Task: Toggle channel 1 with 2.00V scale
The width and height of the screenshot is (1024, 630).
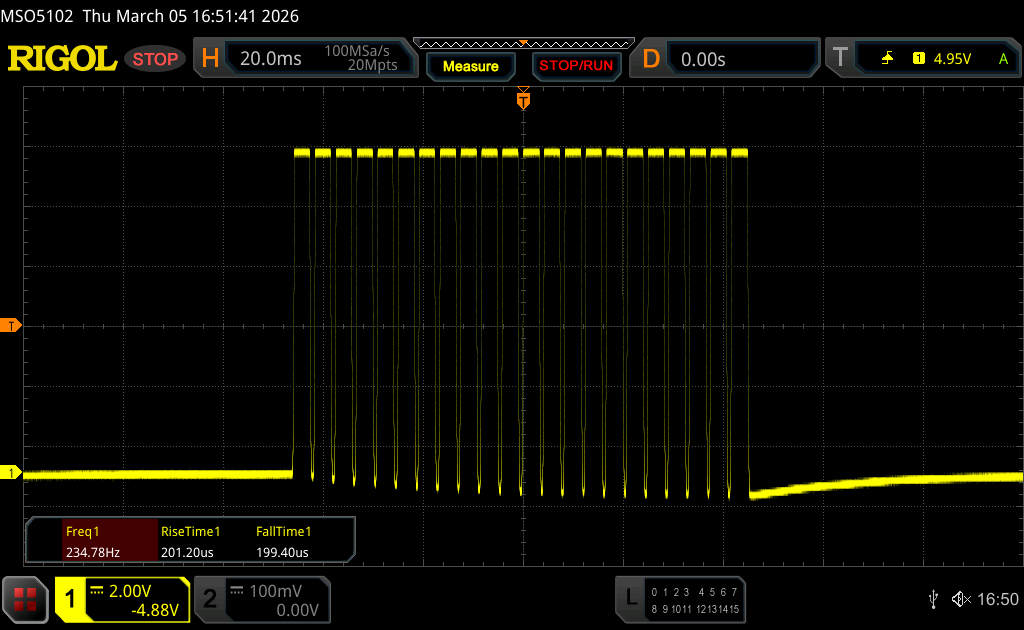Action: click(122, 599)
